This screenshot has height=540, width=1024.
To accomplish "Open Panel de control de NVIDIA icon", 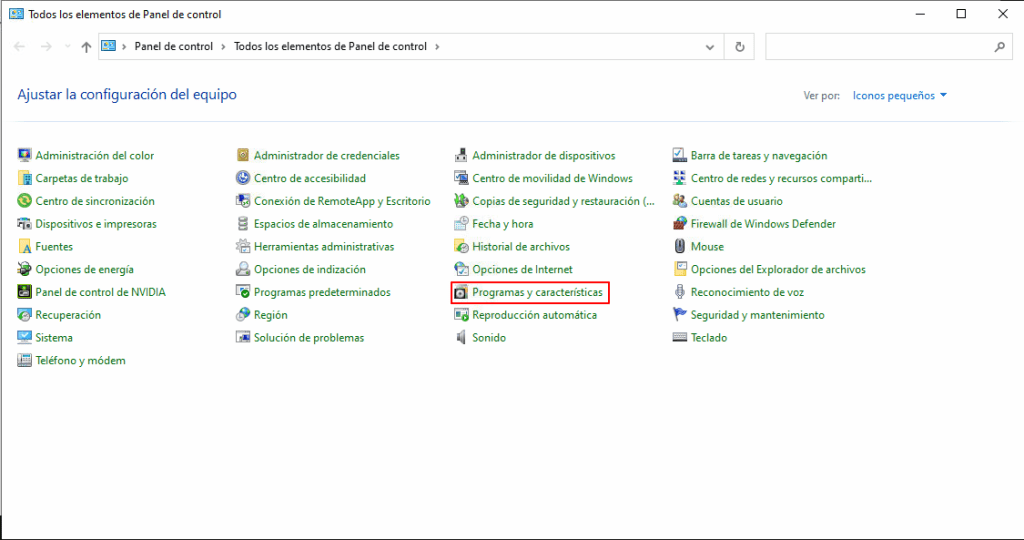I will pyautogui.click(x=24, y=292).
